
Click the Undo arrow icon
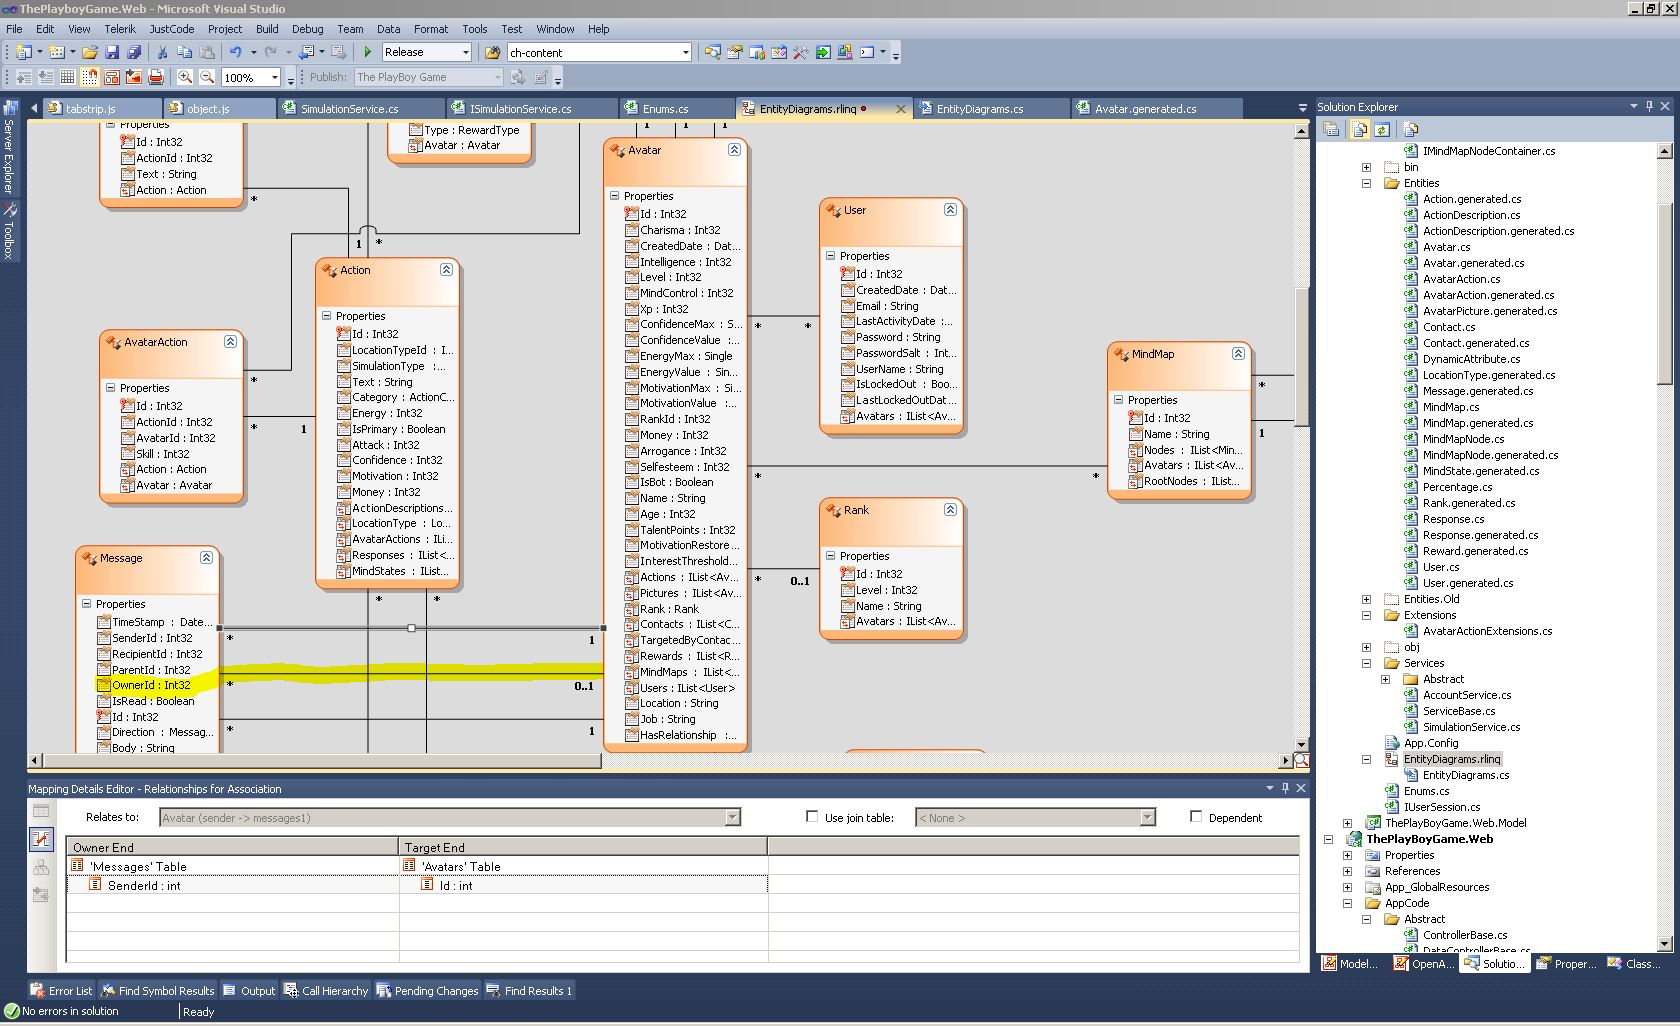pos(235,52)
